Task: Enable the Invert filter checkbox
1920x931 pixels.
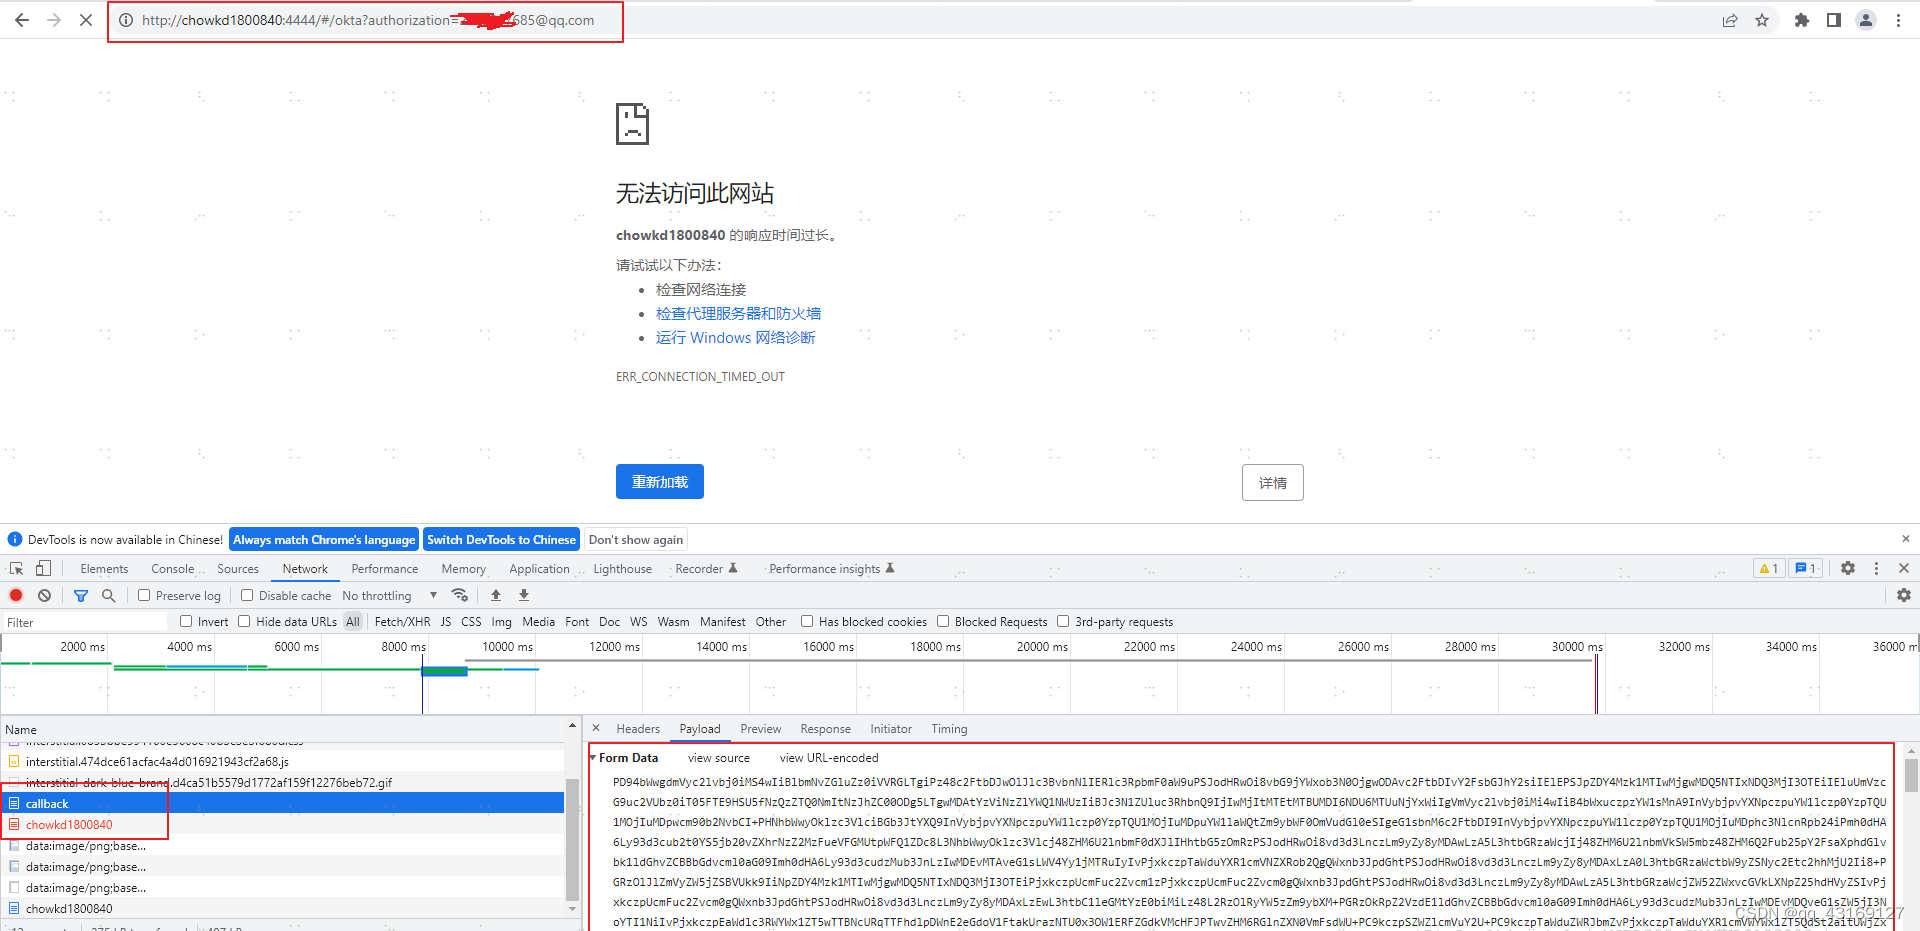Action: pyautogui.click(x=186, y=621)
